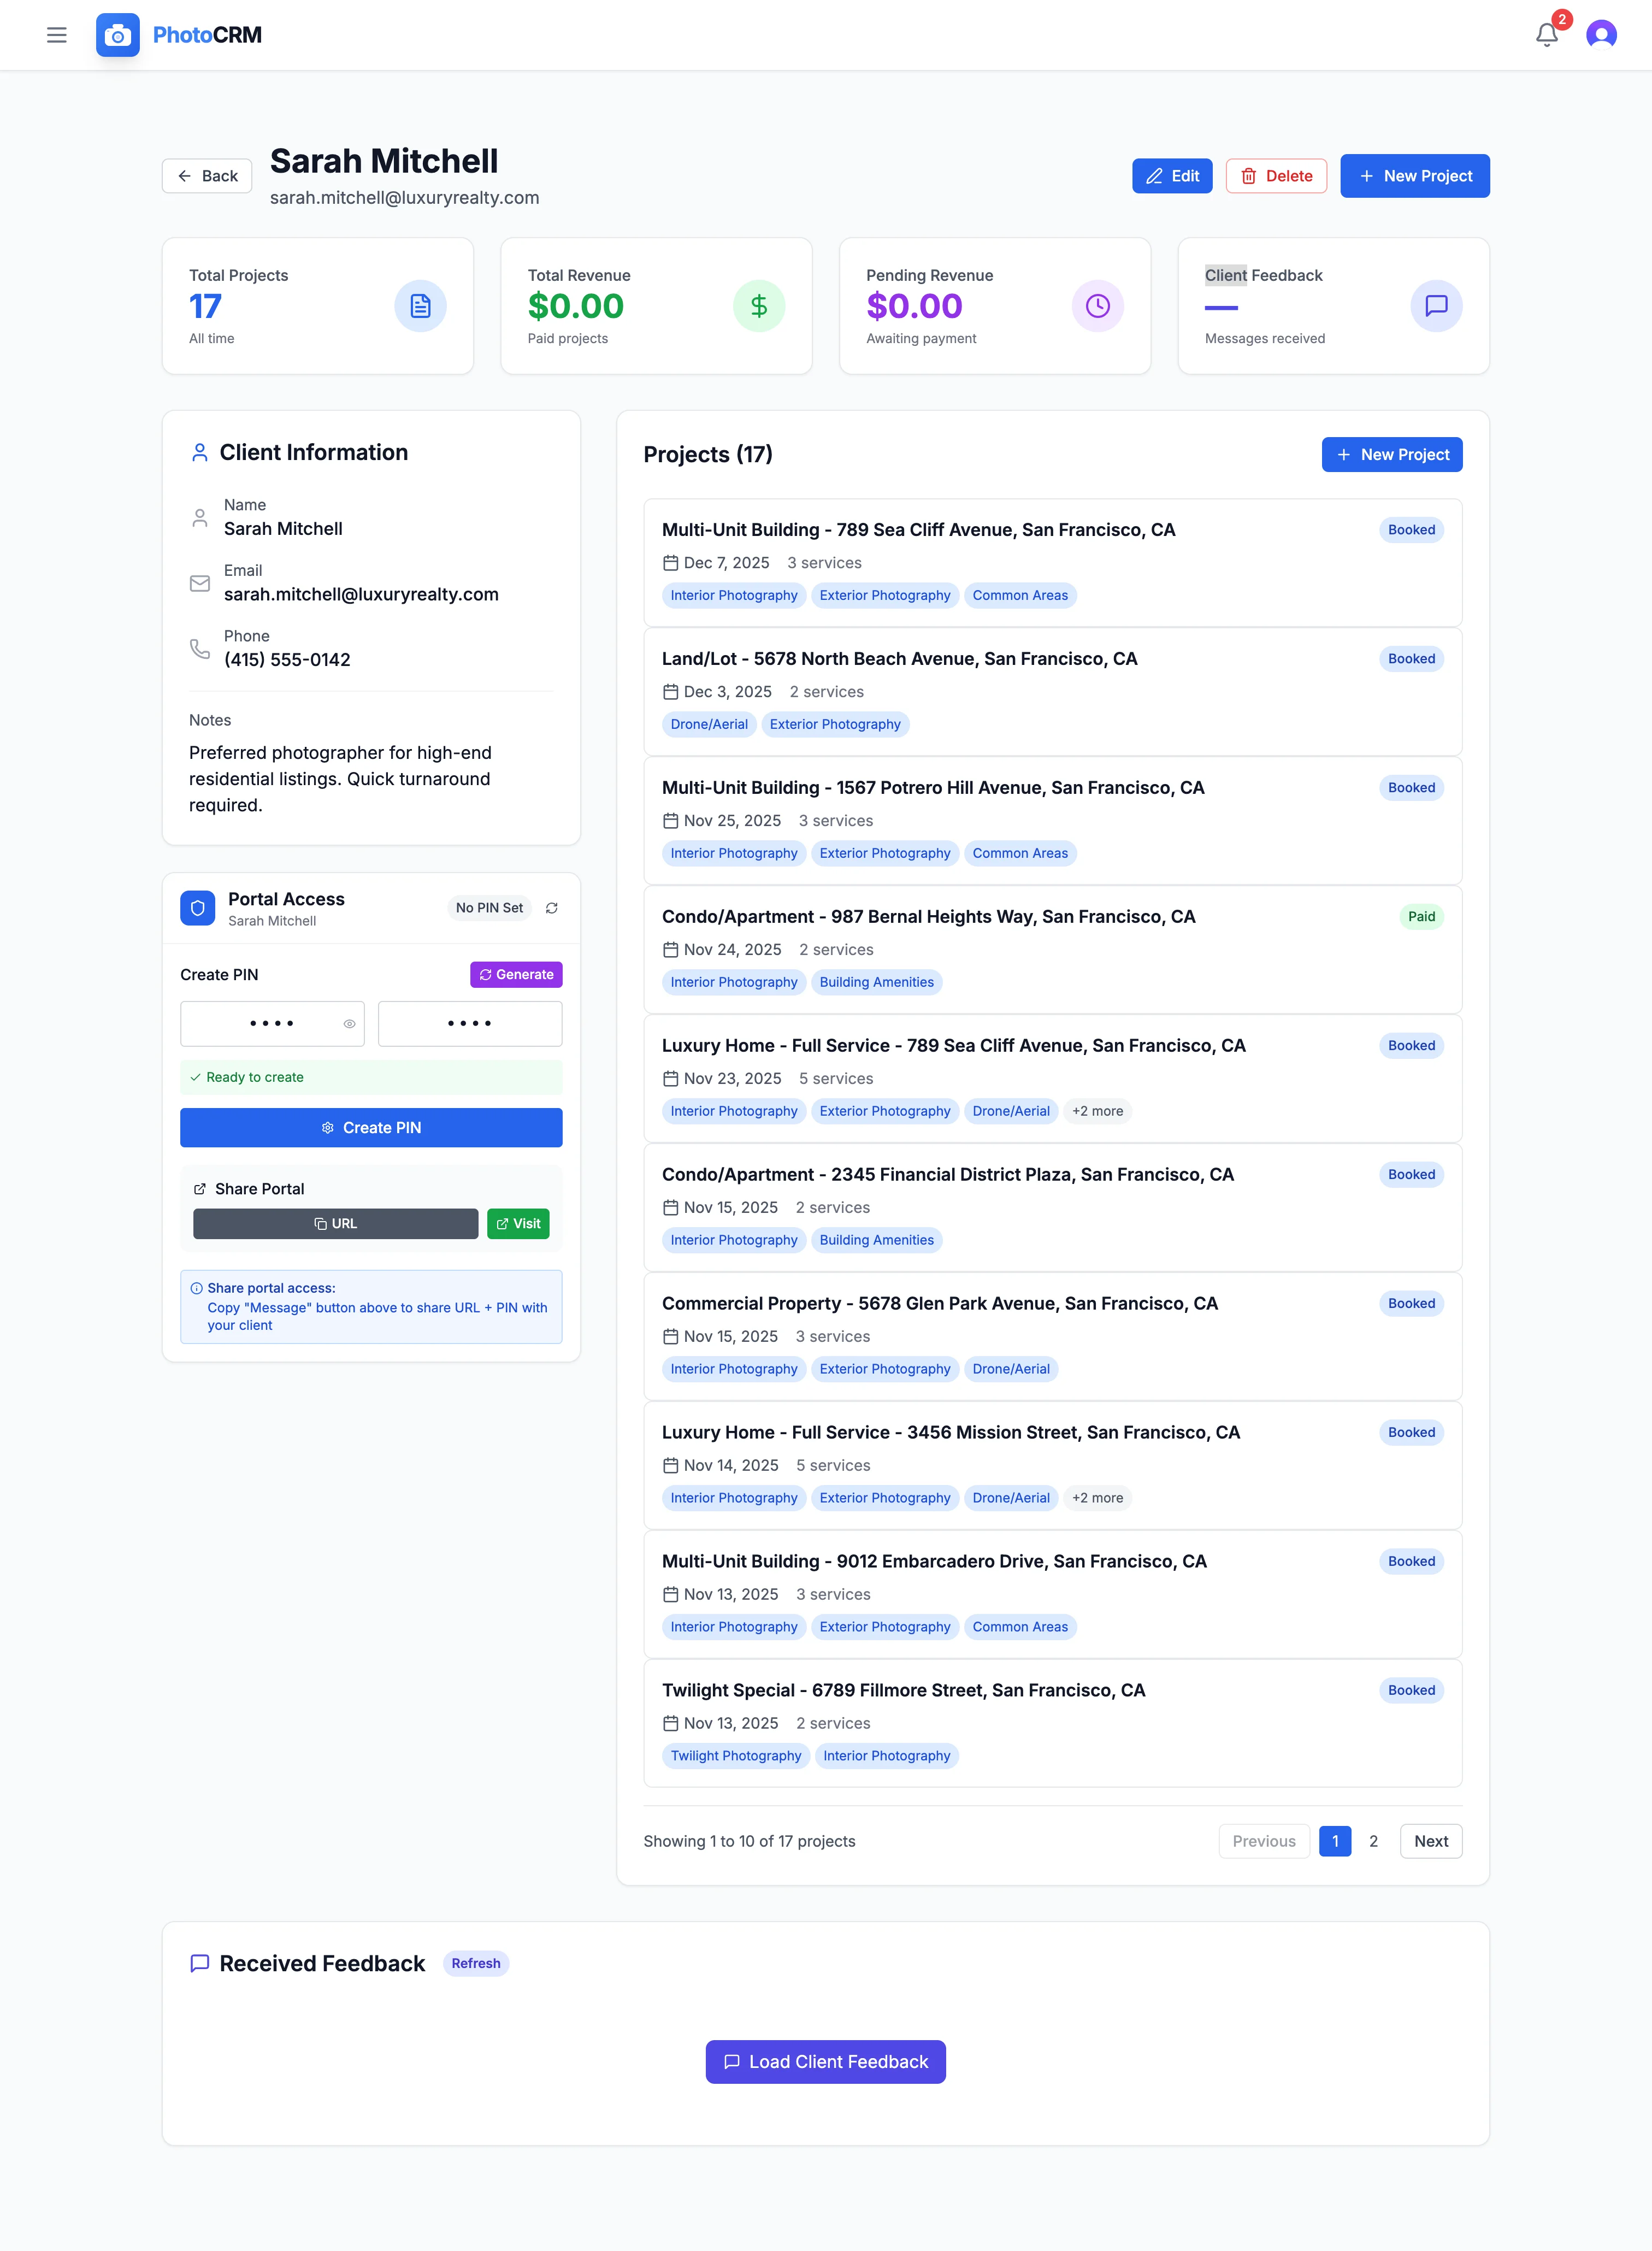Click the Portal Access shield icon

tap(198, 908)
